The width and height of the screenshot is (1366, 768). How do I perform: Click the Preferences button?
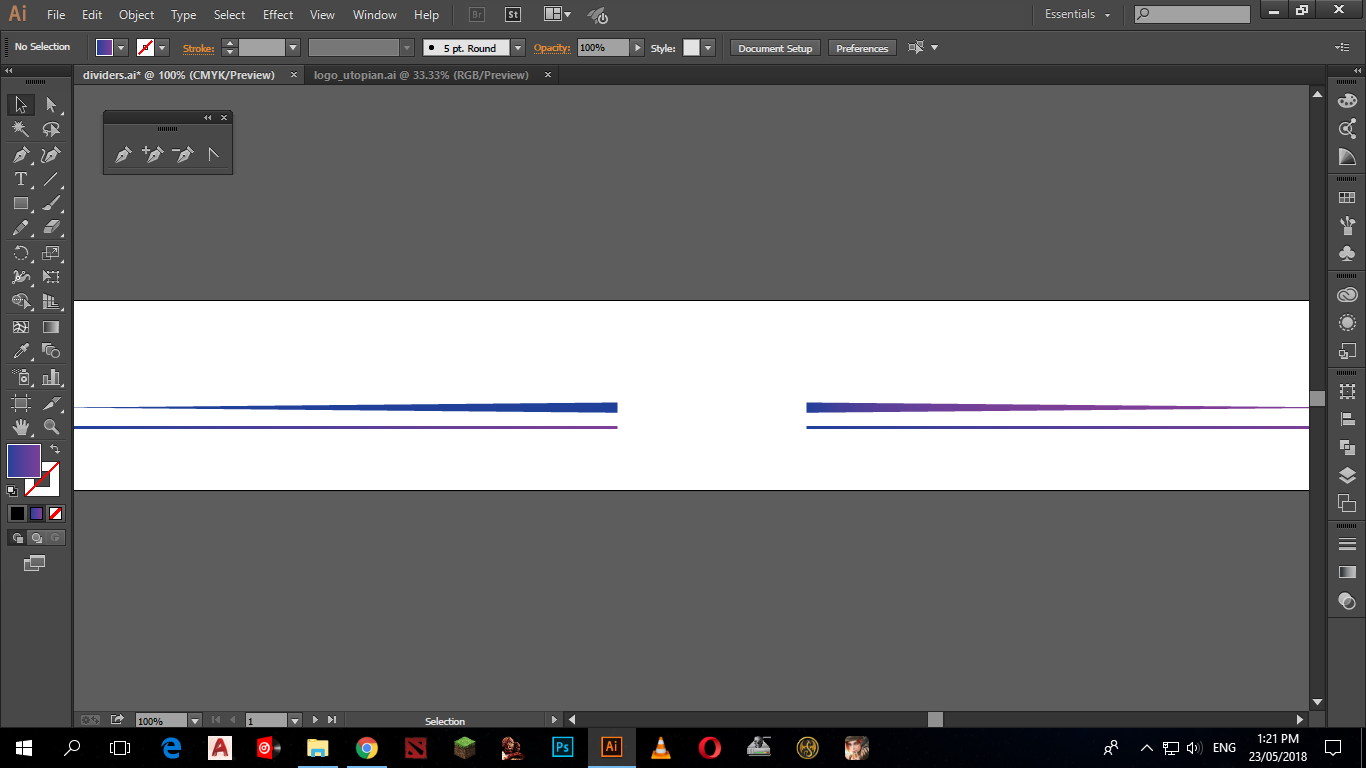click(862, 48)
